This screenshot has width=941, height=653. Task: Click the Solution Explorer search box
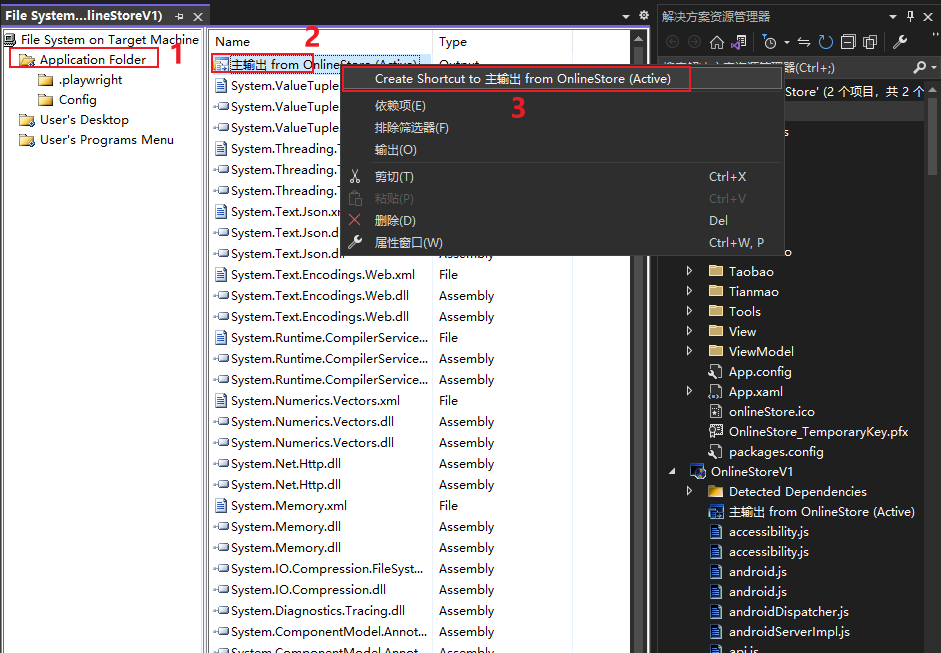[780, 67]
